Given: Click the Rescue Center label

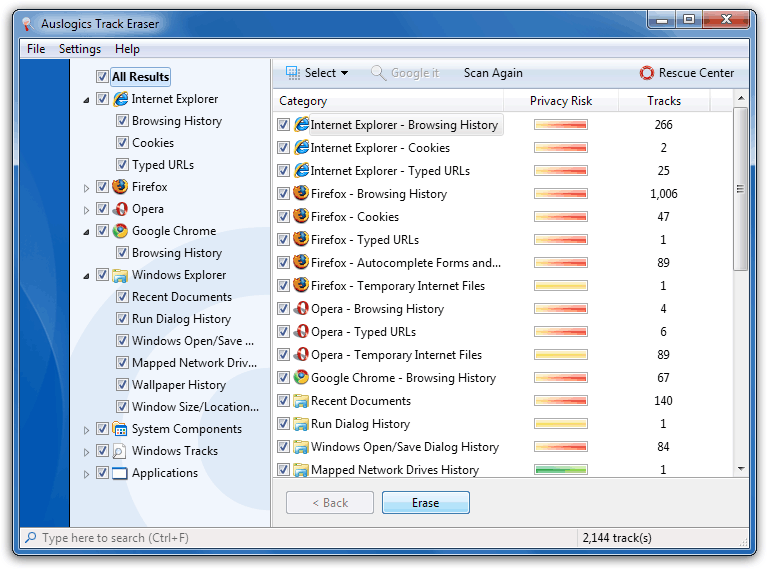Looking at the screenshot, I should [696, 73].
